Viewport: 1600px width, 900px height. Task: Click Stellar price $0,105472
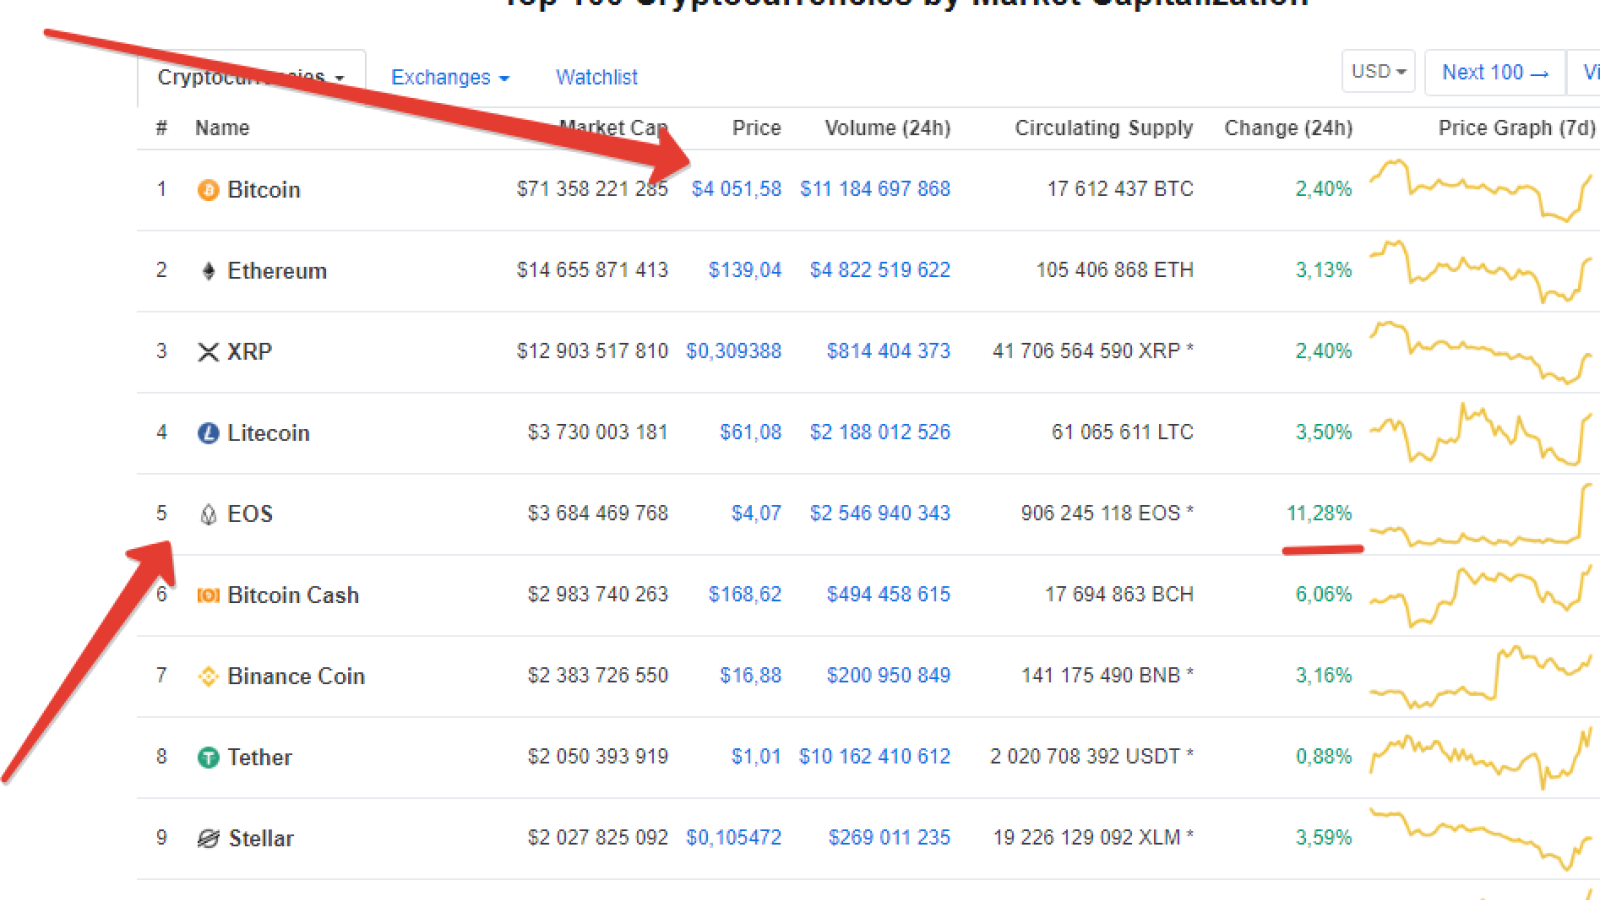click(x=734, y=837)
